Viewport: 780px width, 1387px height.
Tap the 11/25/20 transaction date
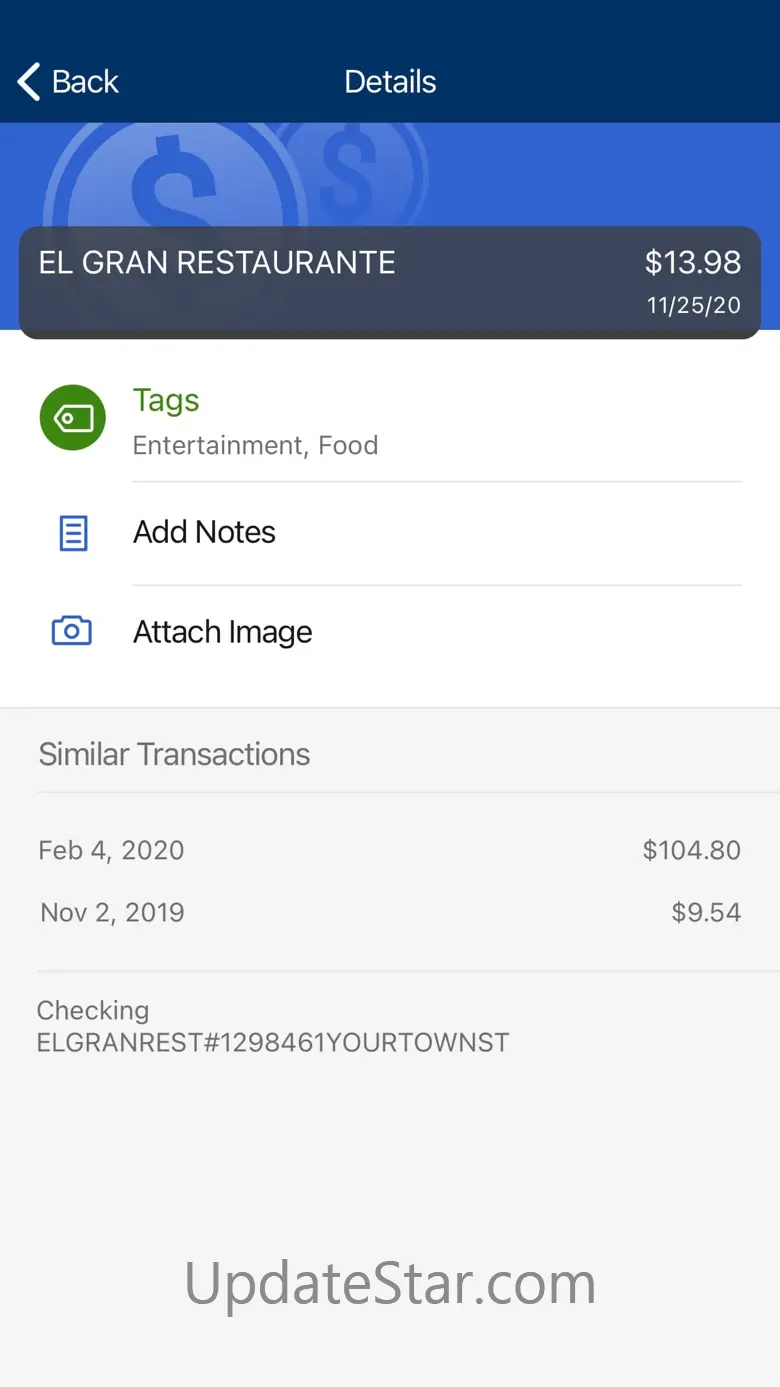[x=693, y=306]
